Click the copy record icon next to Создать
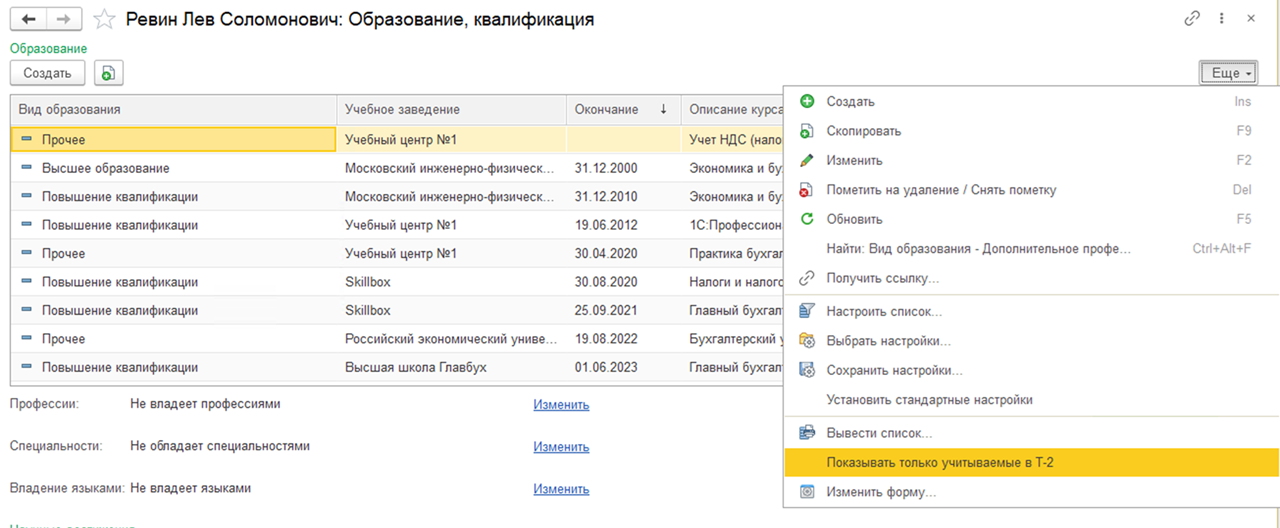The height and width of the screenshot is (528, 1280). coord(108,73)
